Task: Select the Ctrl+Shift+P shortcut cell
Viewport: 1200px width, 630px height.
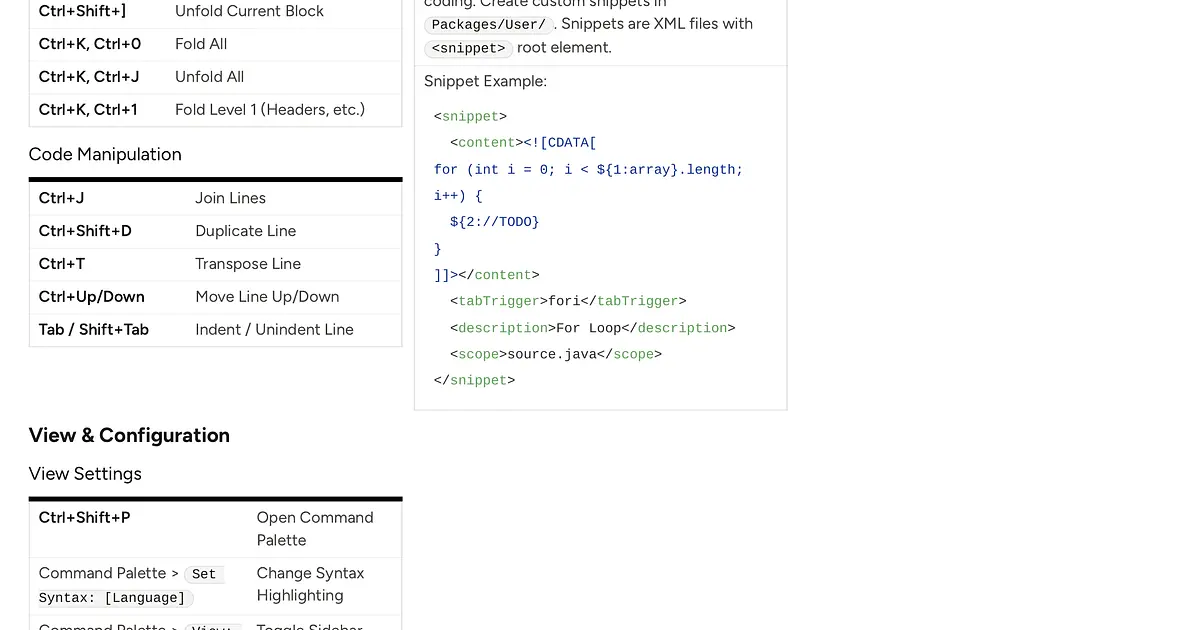Action: pos(84,517)
